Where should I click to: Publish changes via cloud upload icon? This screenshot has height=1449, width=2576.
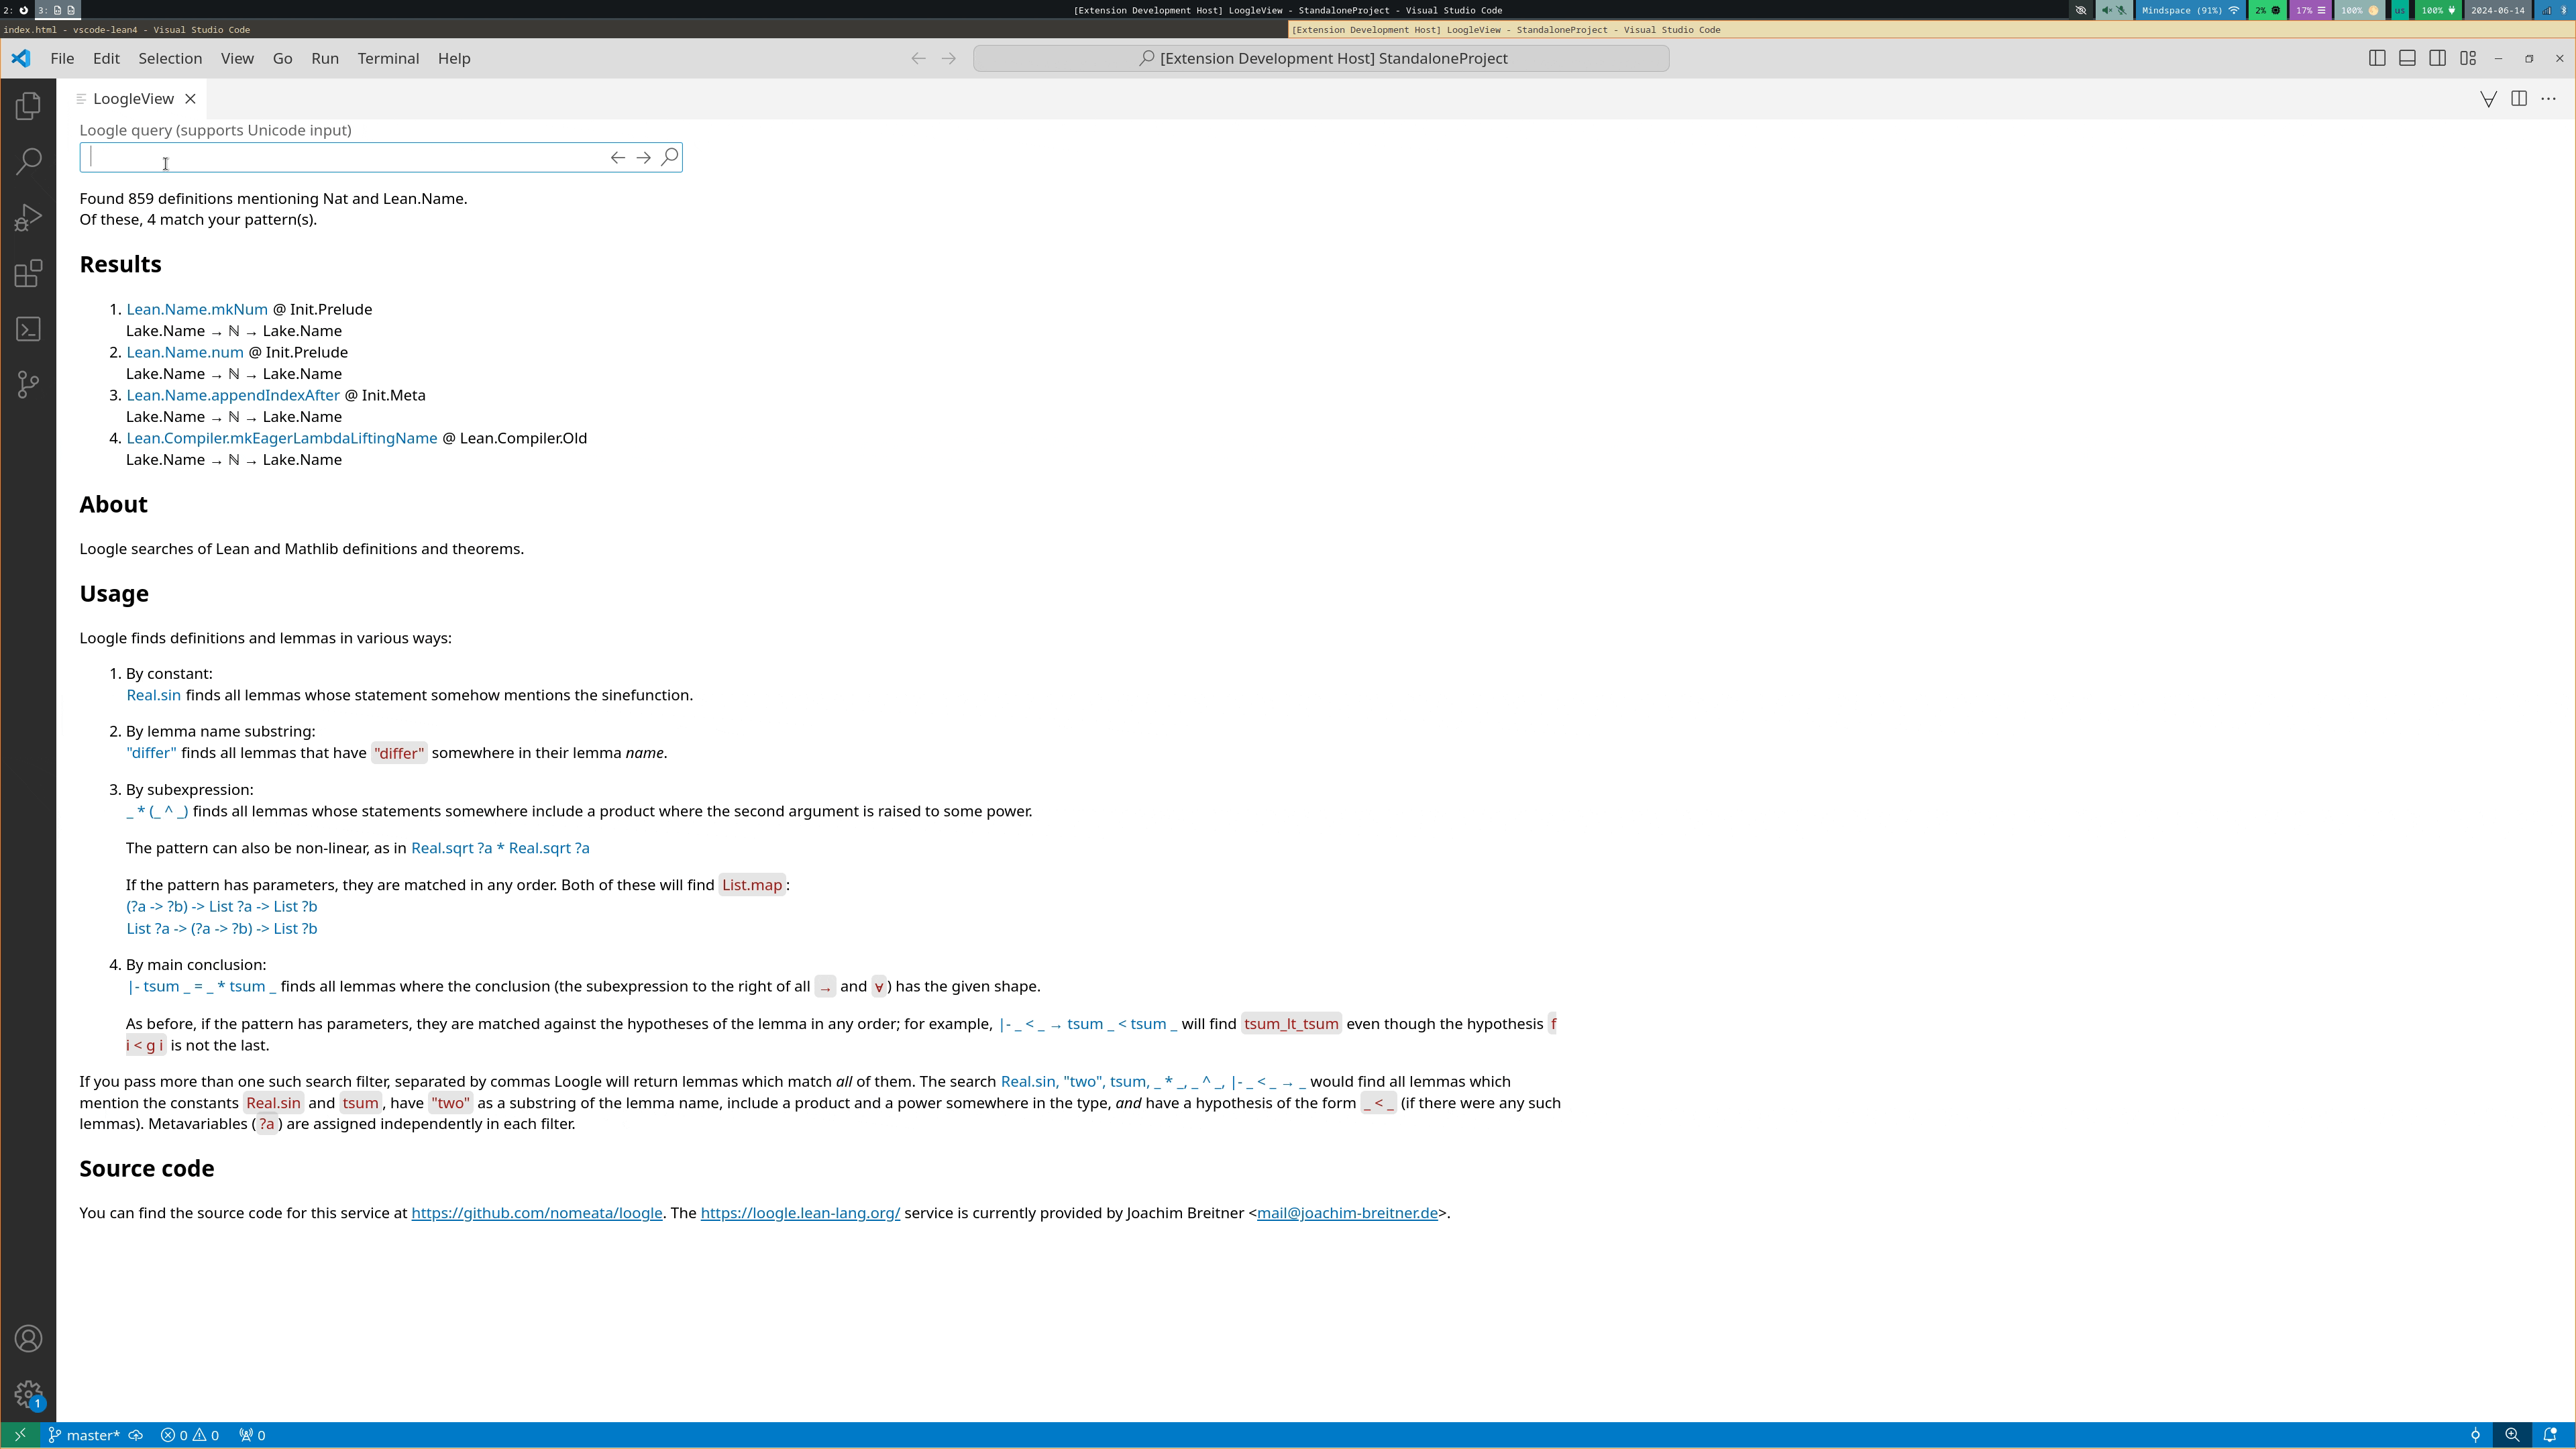136,1435
